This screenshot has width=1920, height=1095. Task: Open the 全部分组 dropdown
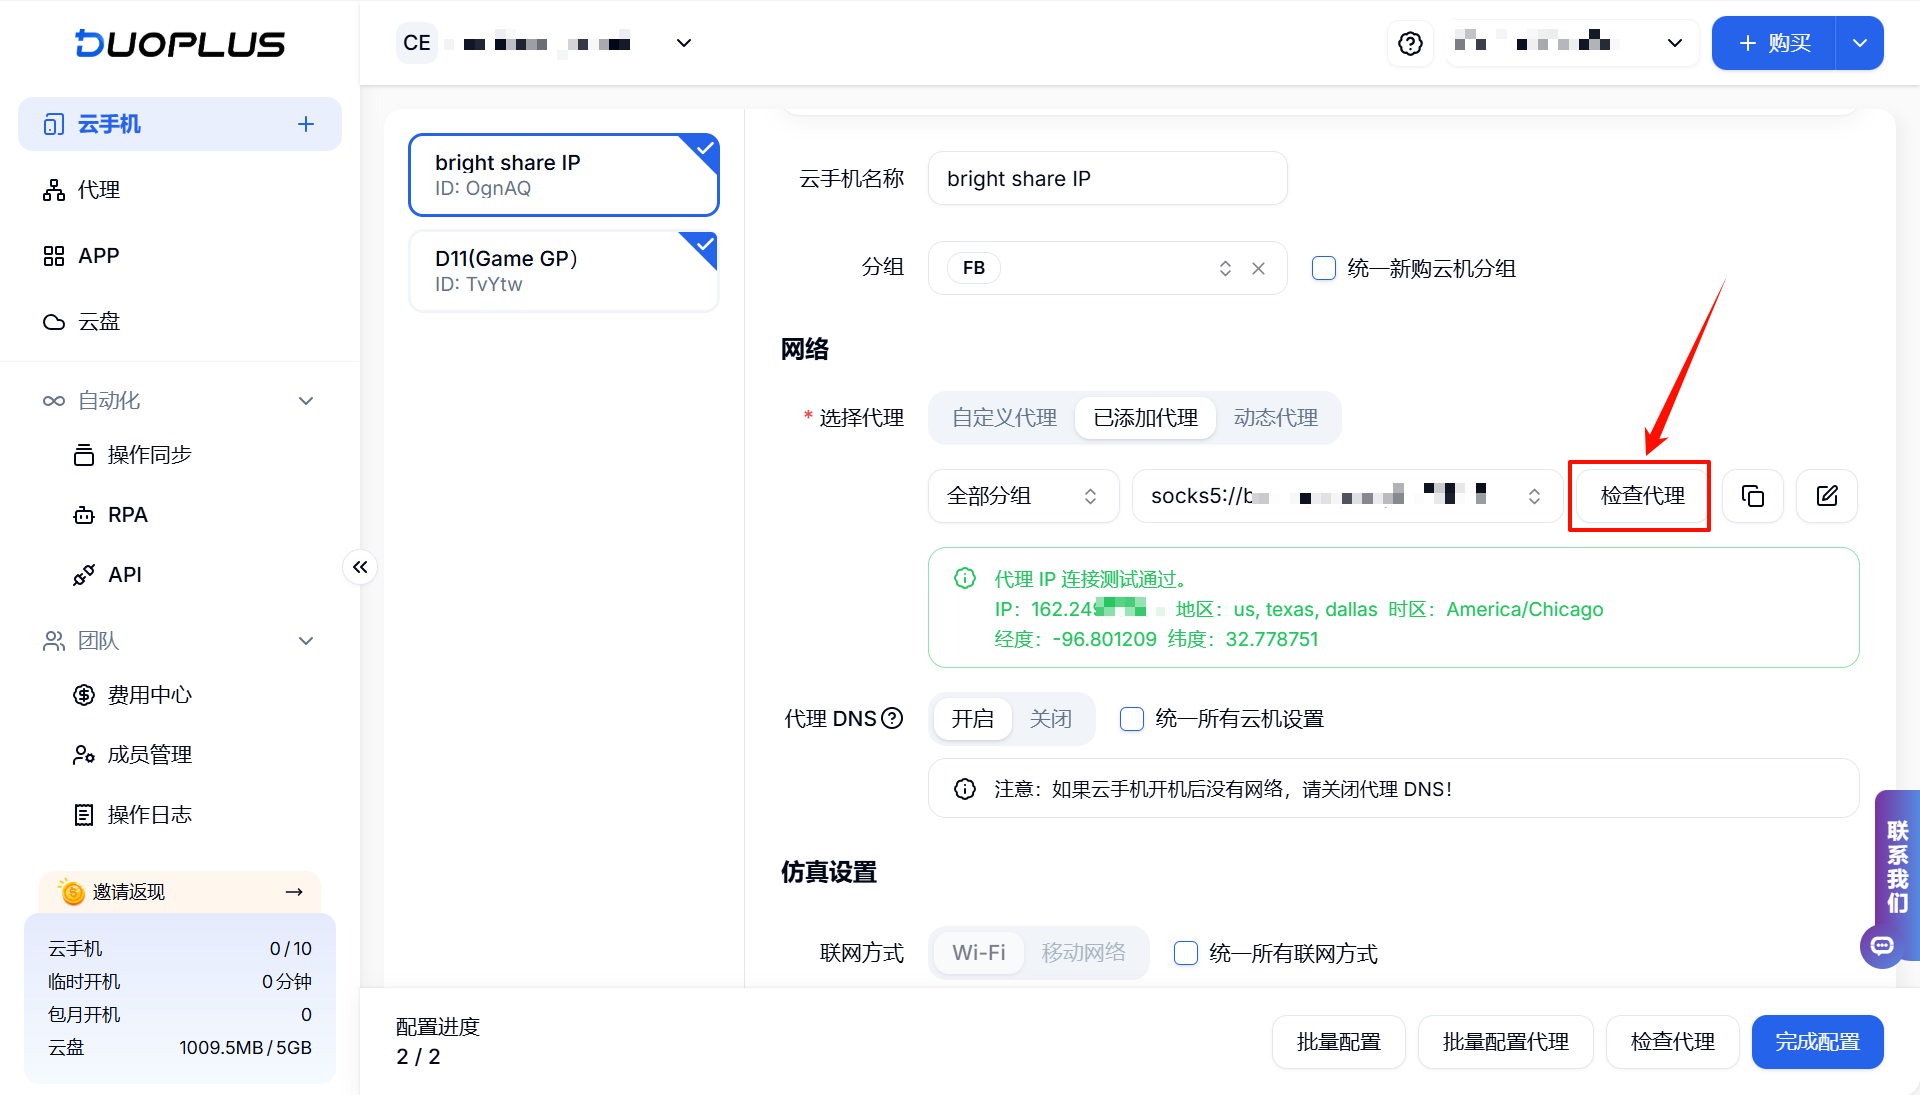tap(1022, 496)
